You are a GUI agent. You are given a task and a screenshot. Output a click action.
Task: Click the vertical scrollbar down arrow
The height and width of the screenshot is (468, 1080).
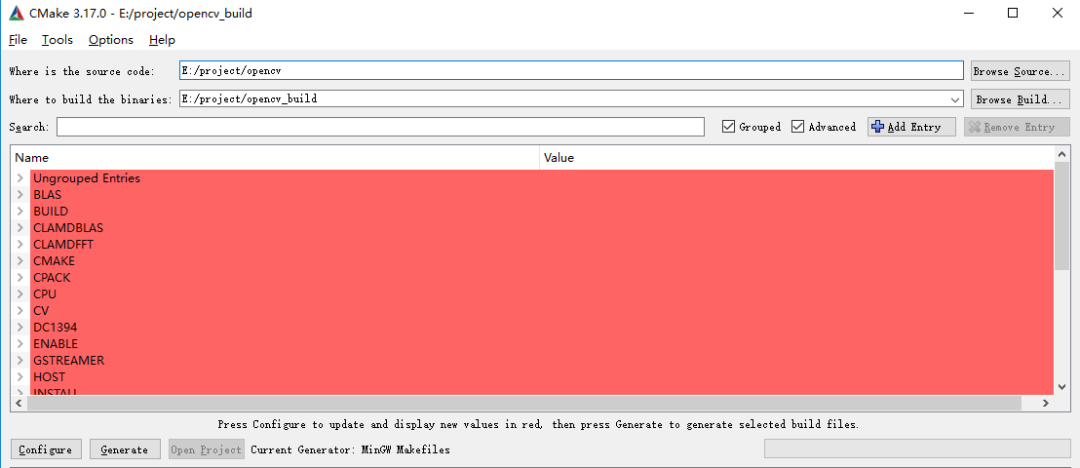pos(1061,387)
